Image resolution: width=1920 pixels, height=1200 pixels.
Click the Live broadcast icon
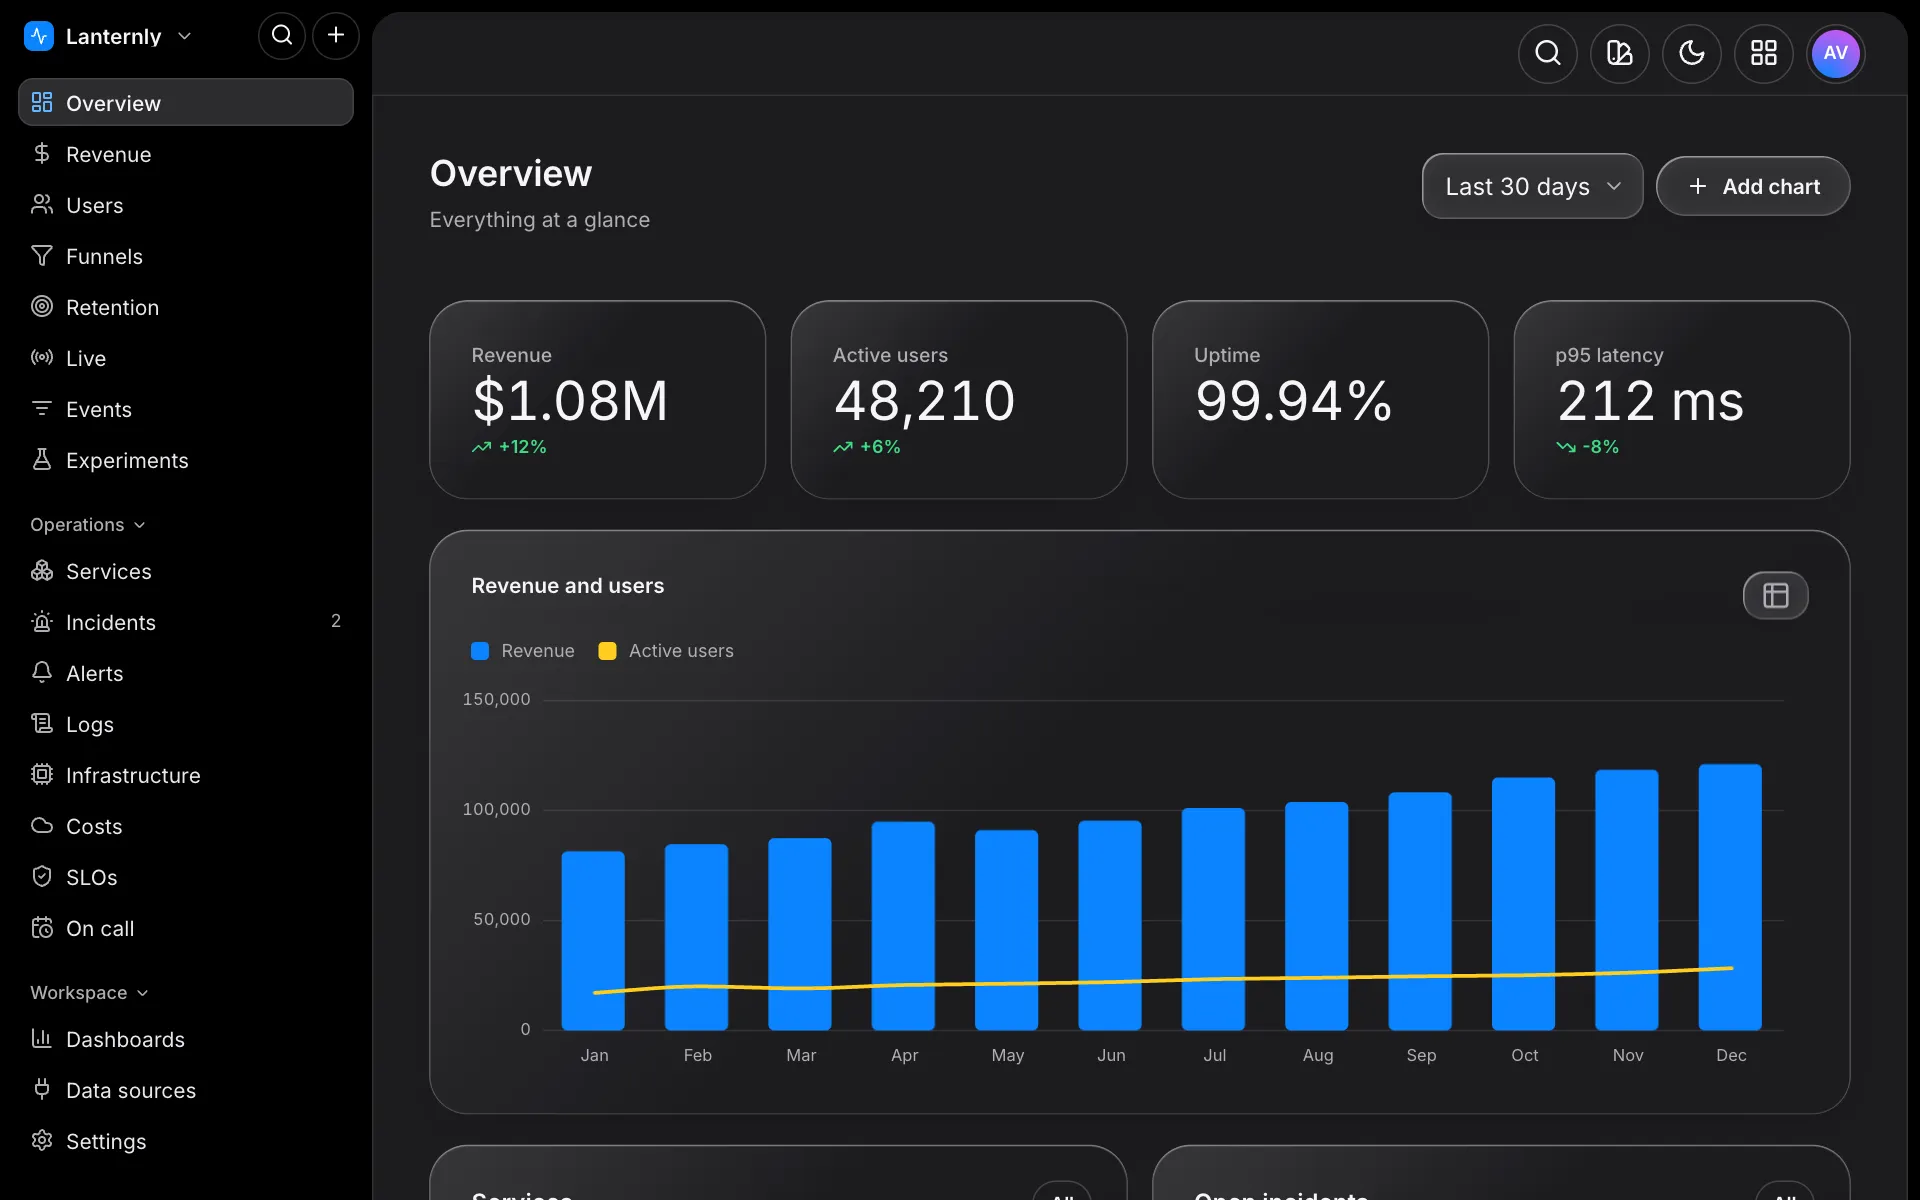pyautogui.click(x=42, y=357)
